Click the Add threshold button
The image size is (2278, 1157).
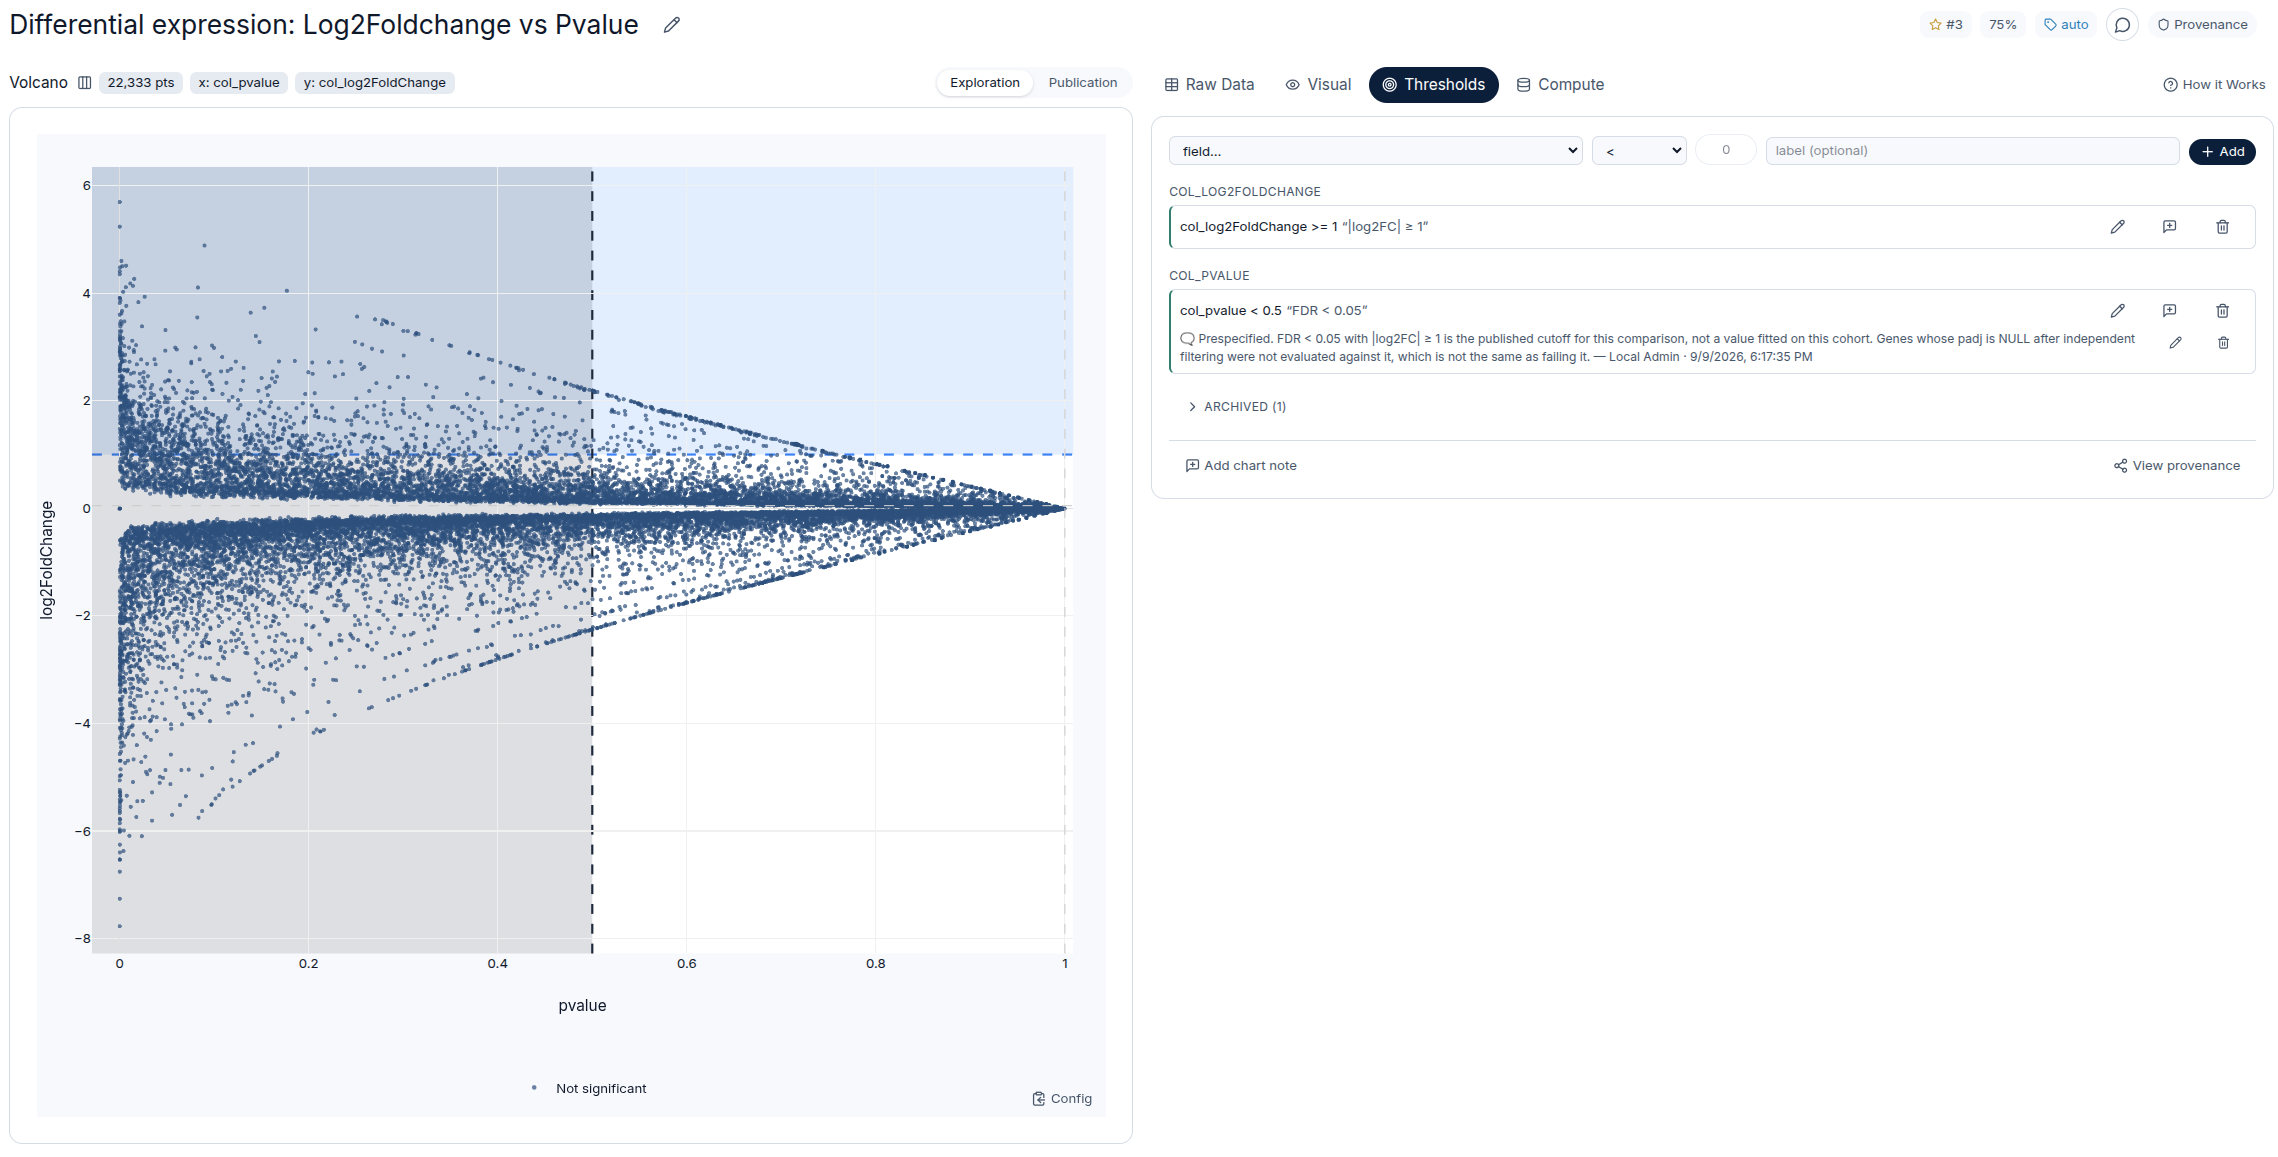(2222, 152)
